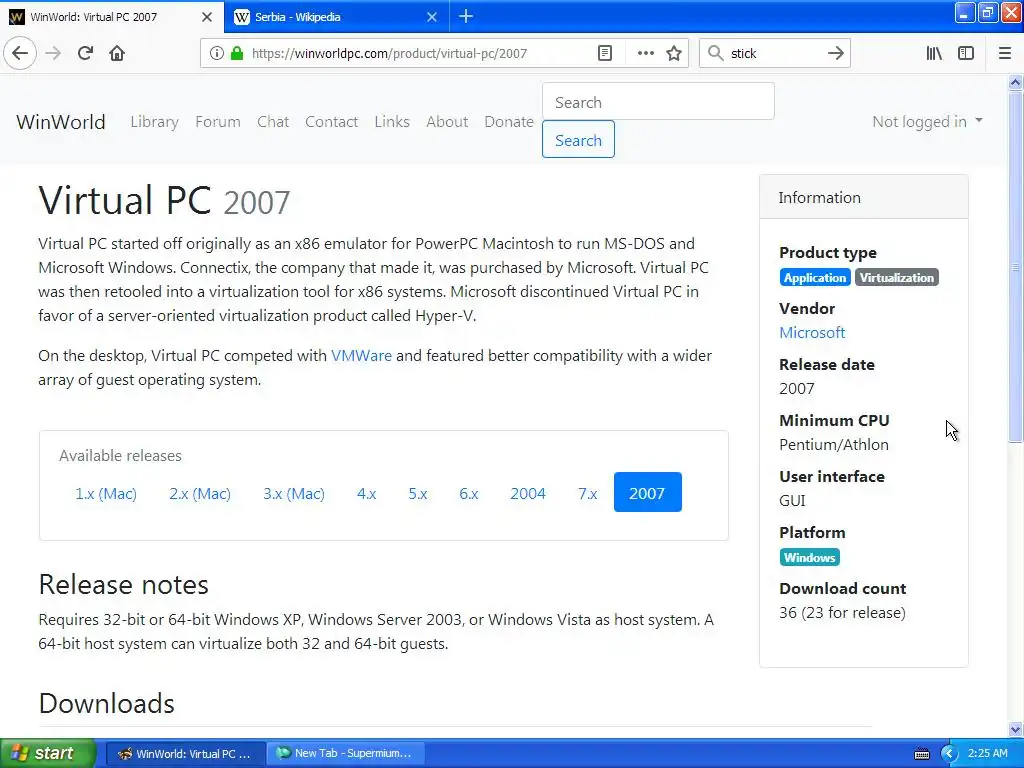
Task: Click the 'Pentium/Athlon' minimum CPU value
Action: pyautogui.click(x=833, y=445)
